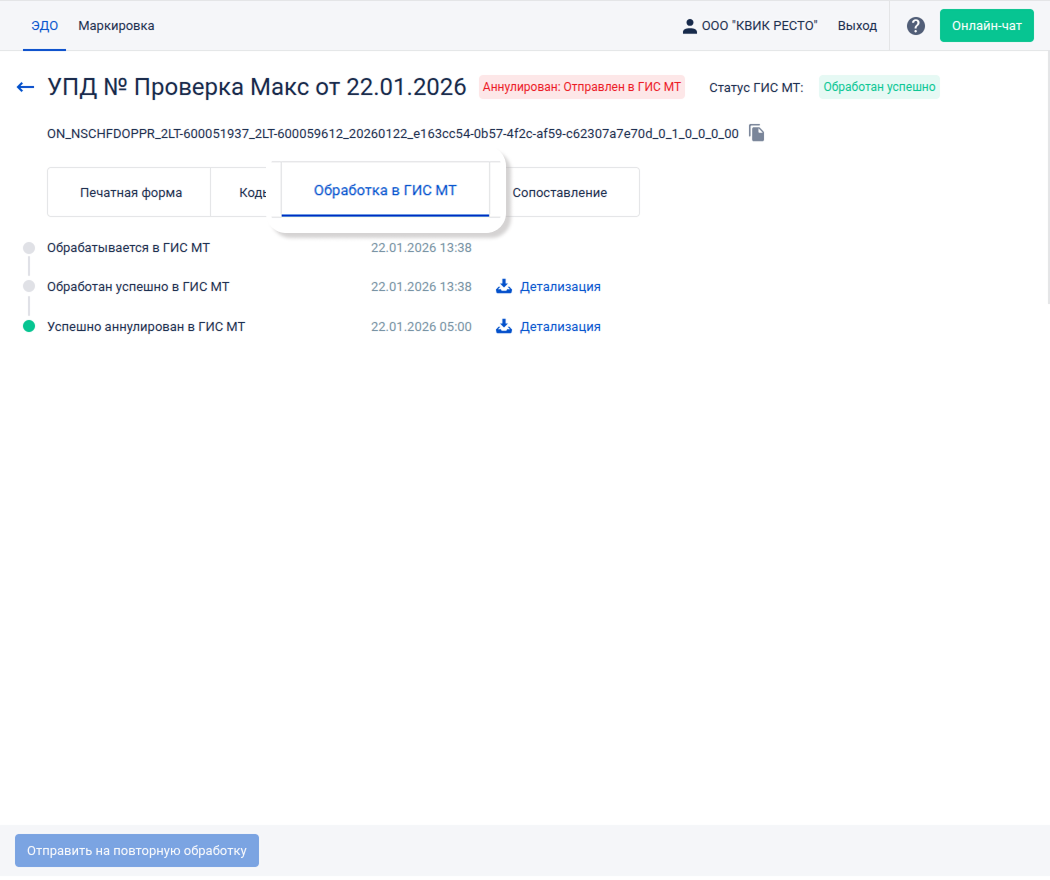Start the Онлайн-чат
Viewport: 1050px width, 880px height.
(986, 26)
